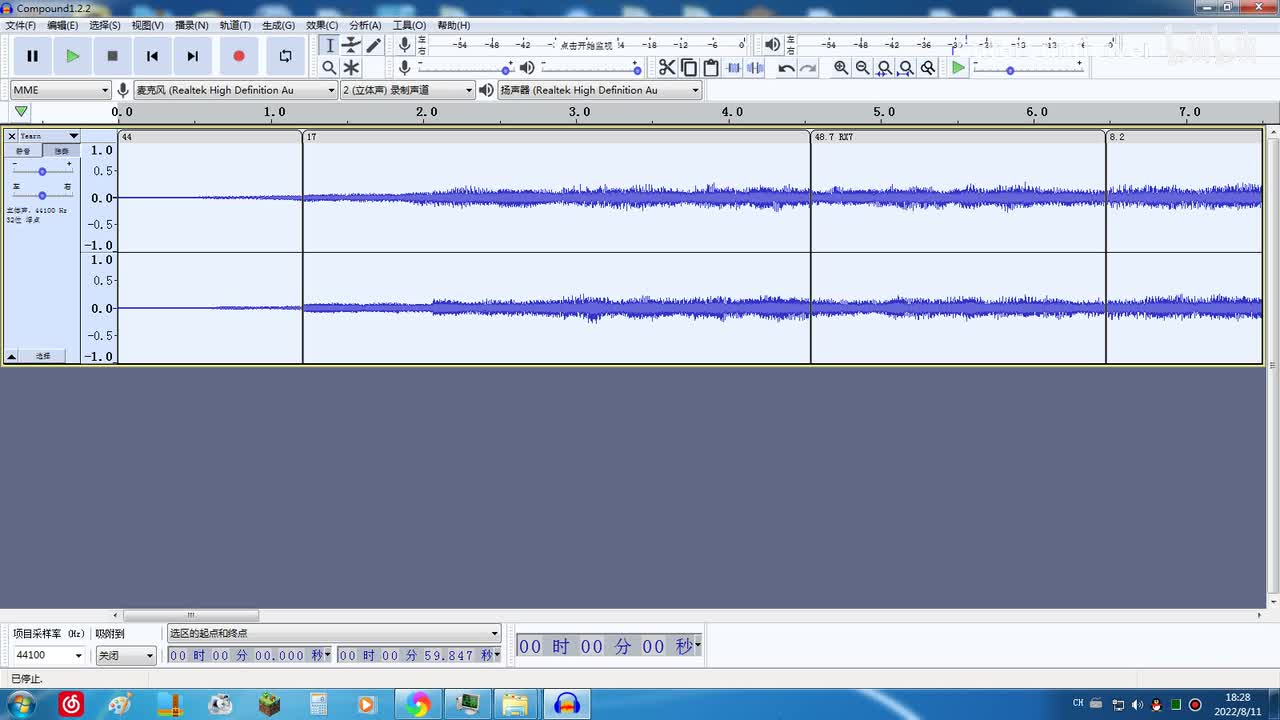
Task: Open the 效果(C) menu
Action: 322,25
